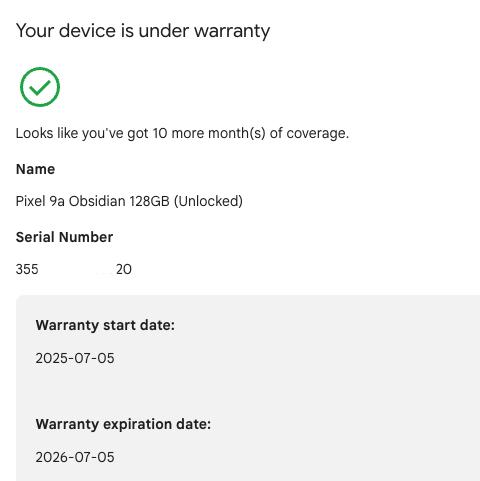This screenshot has width=480, height=481.
Task: Click "(Unlocked)" in the device name
Action: (x=208, y=201)
